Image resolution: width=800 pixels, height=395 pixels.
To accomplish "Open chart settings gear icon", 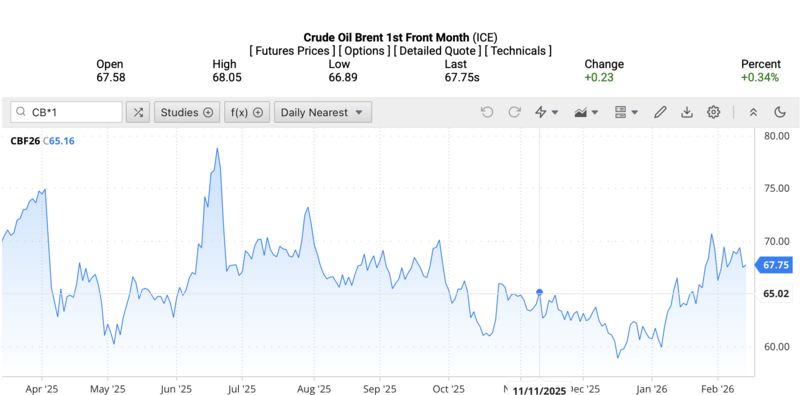I will pyautogui.click(x=713, y=112).
